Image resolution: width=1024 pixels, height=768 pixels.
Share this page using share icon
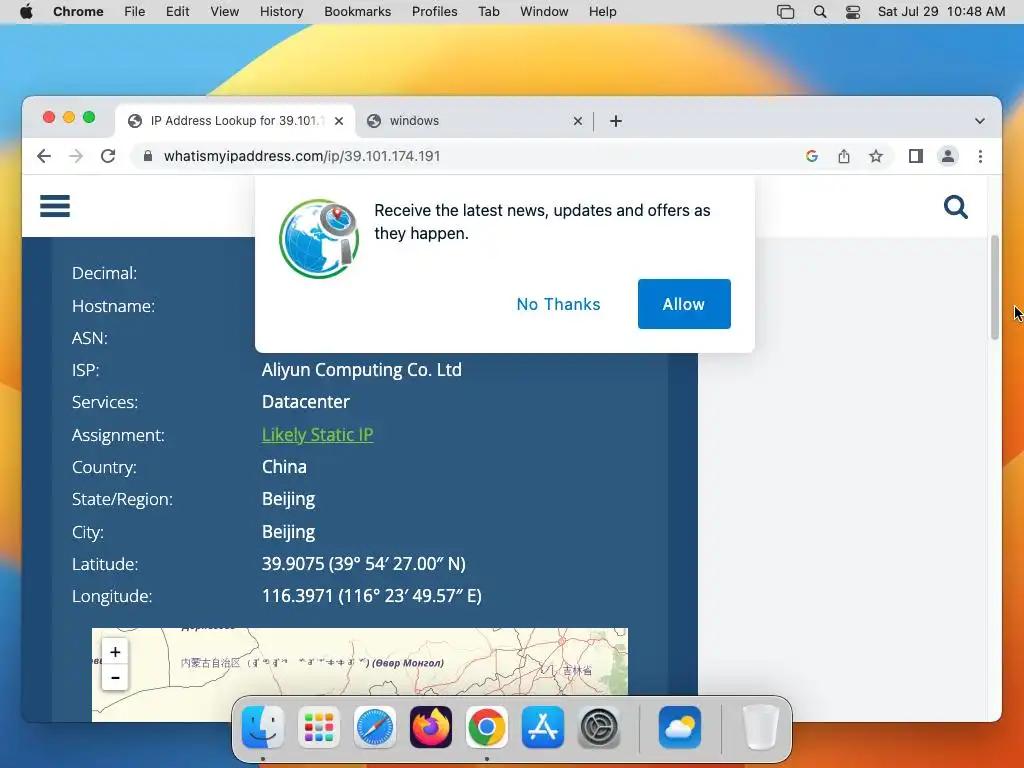(844, 156)
